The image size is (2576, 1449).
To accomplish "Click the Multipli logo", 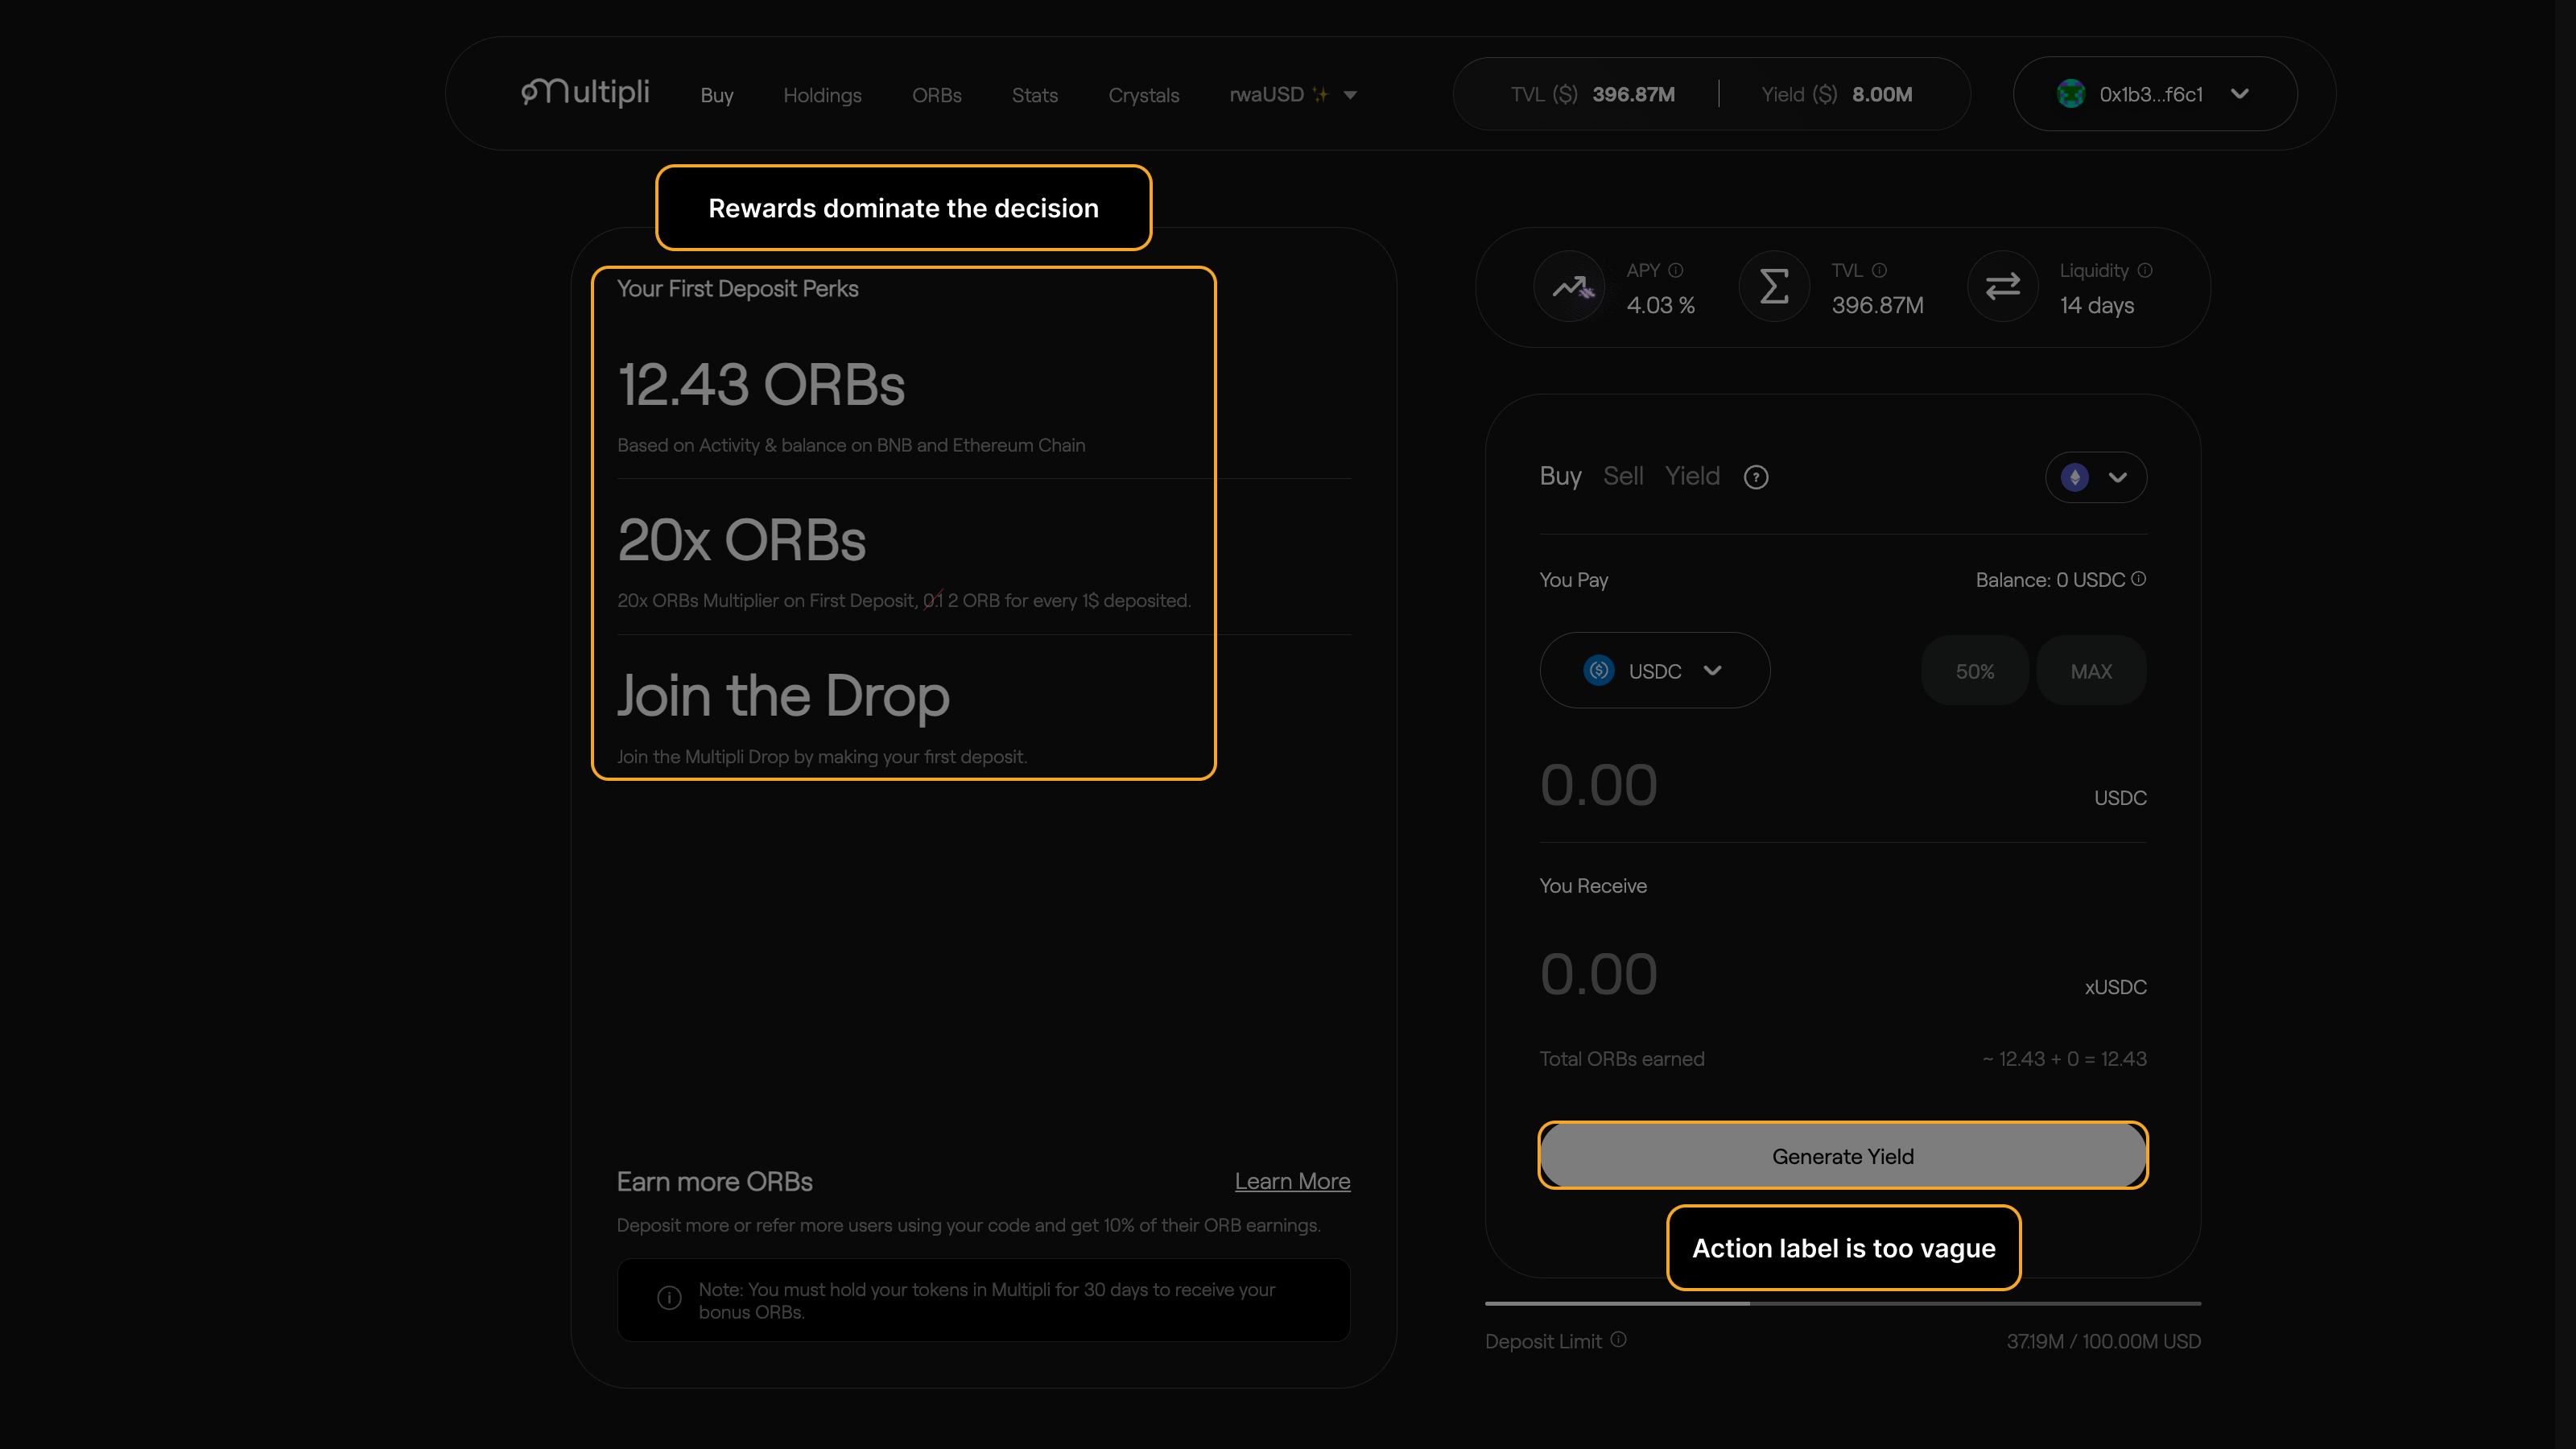I will click(585, 93).
